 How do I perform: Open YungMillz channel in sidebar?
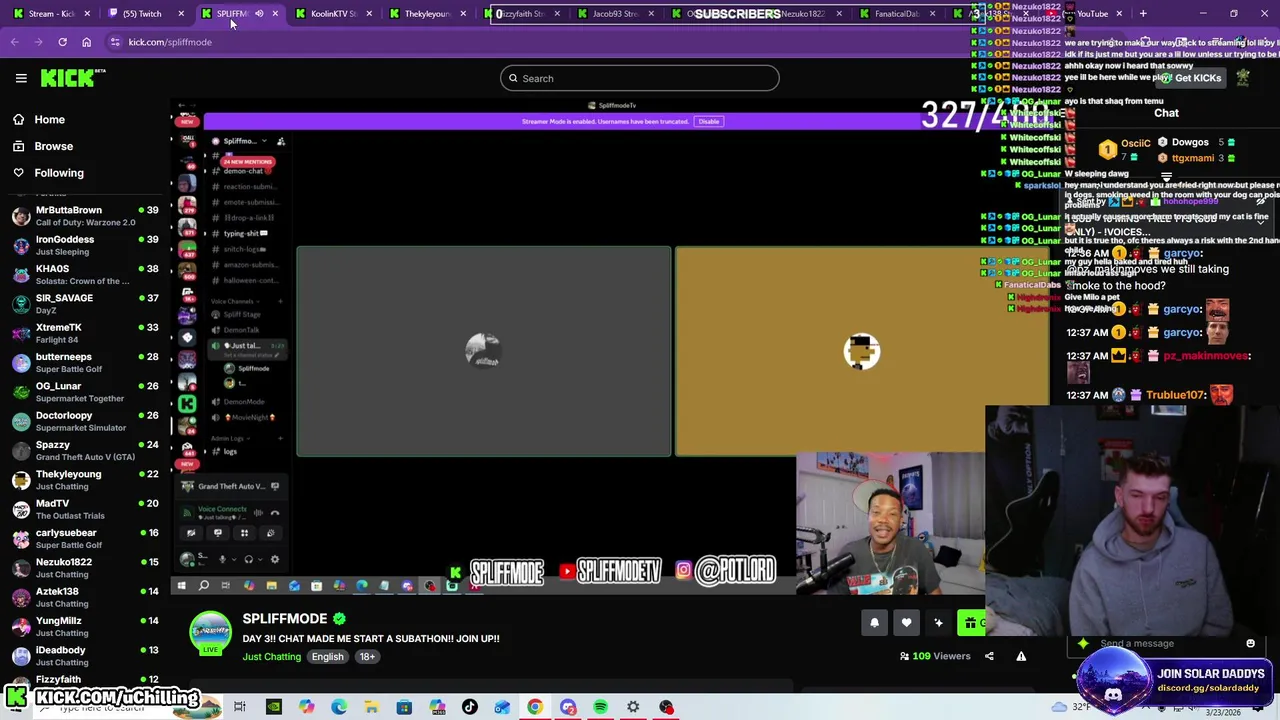(x=85, y=626)
